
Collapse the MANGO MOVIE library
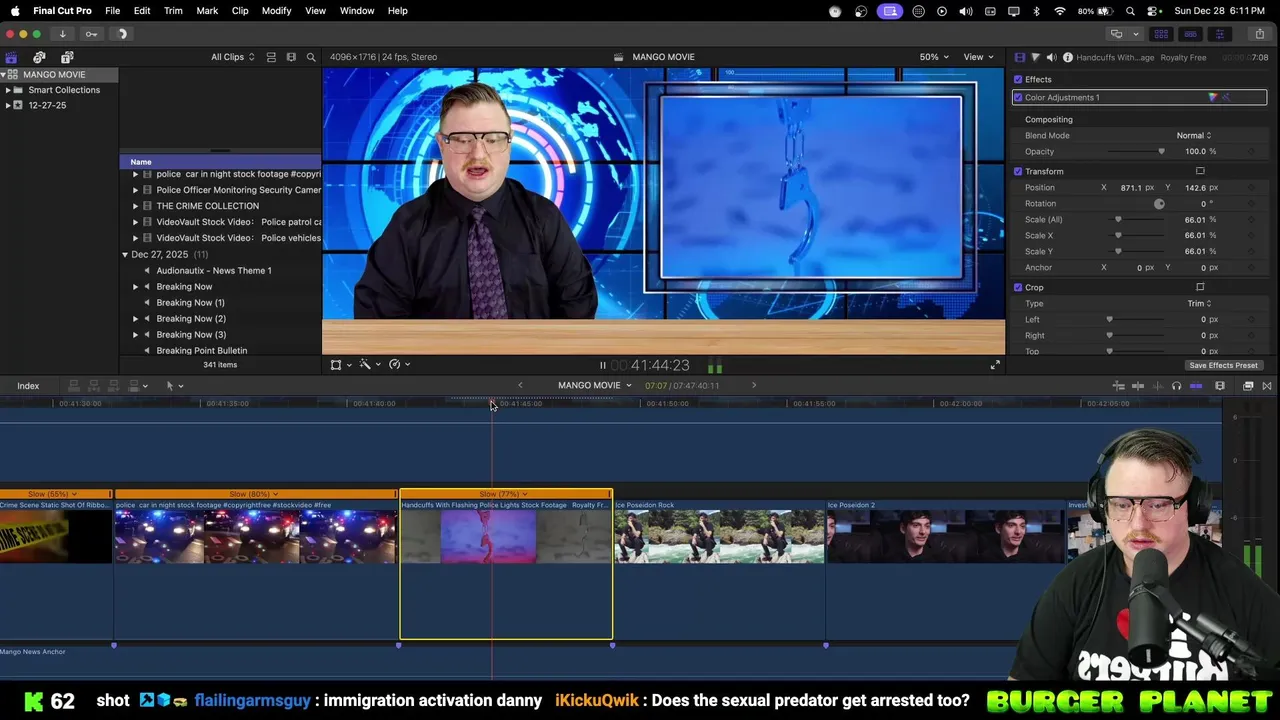click(4, 74)
